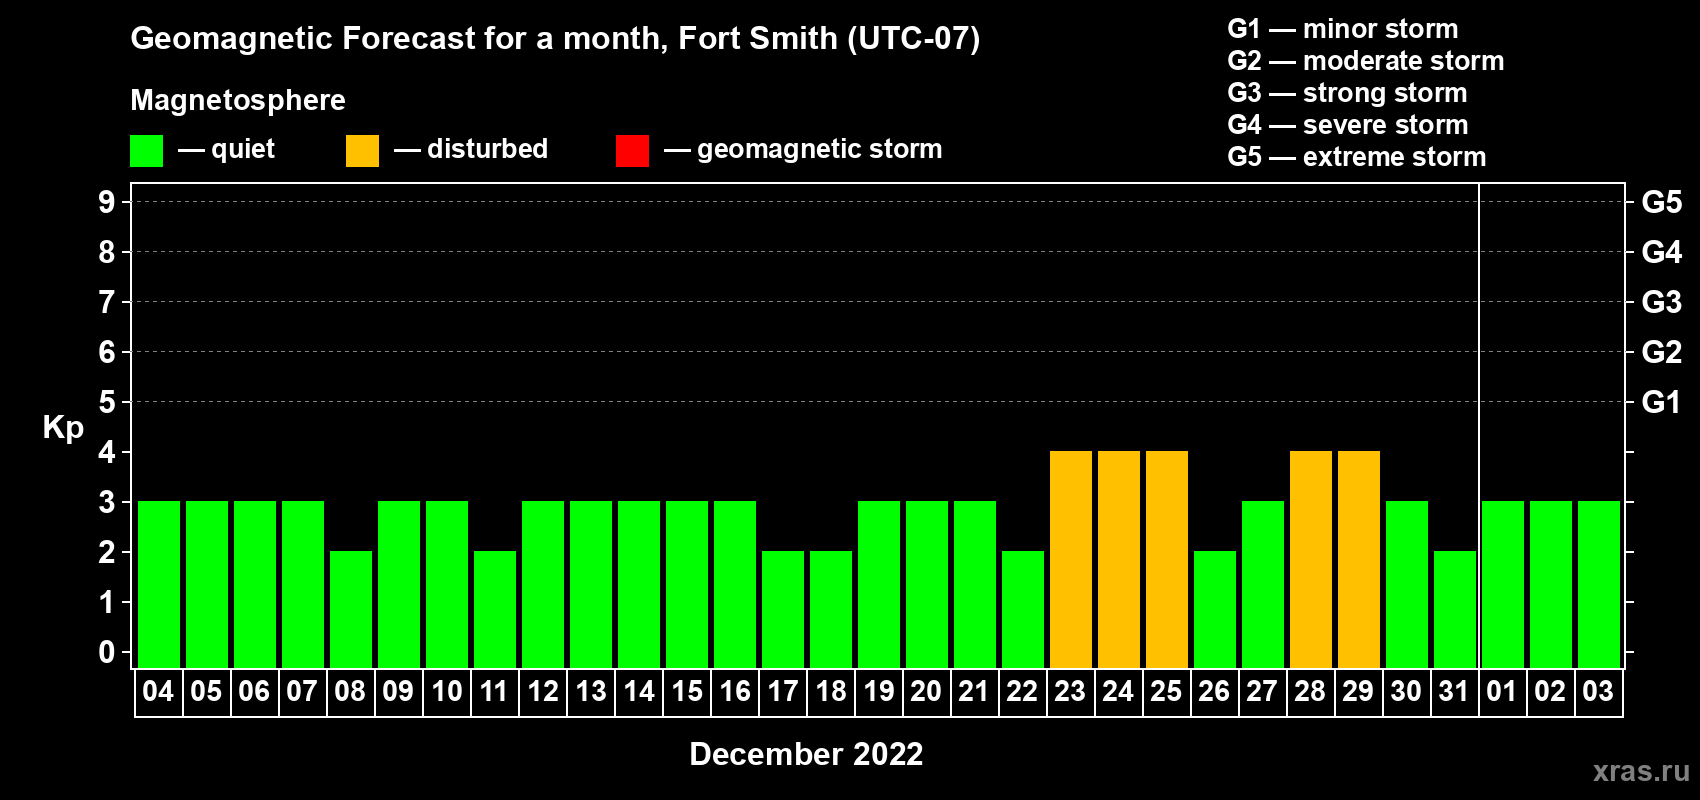Click date label 17 on the axis
The width and height of the screenshot is (1700, 800).
pyautogui.click(x=782, y=691)
